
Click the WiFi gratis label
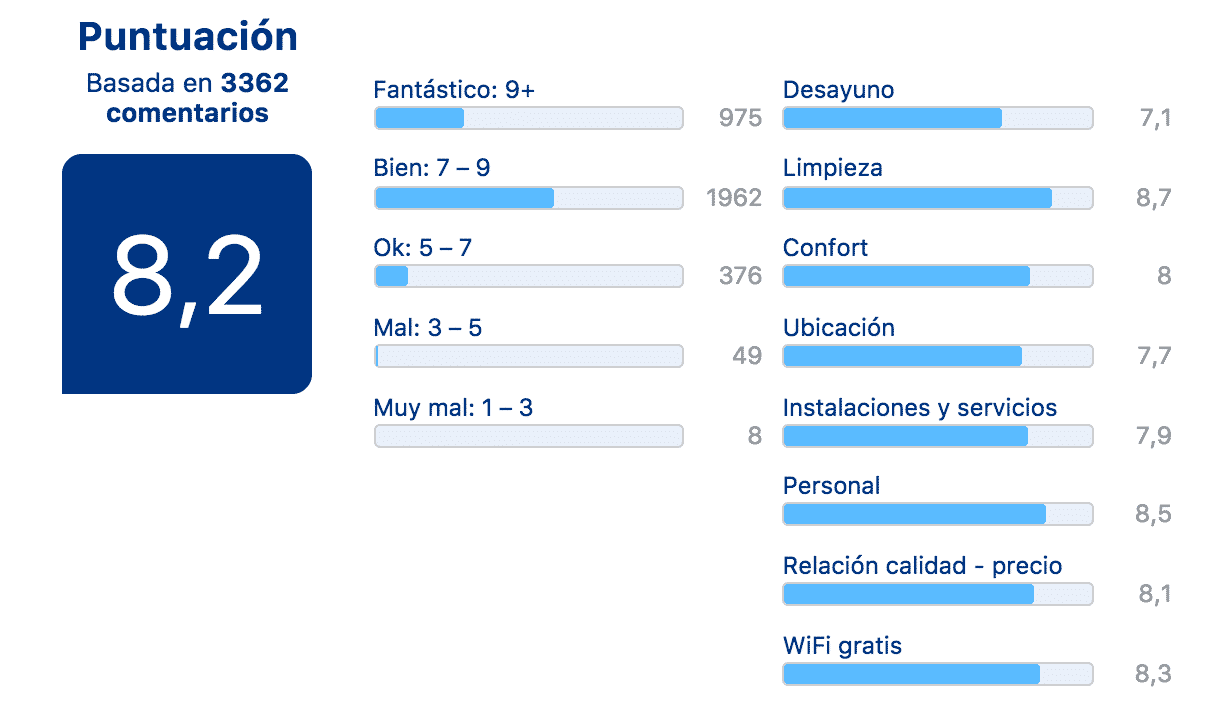click(x=842, y=646)
